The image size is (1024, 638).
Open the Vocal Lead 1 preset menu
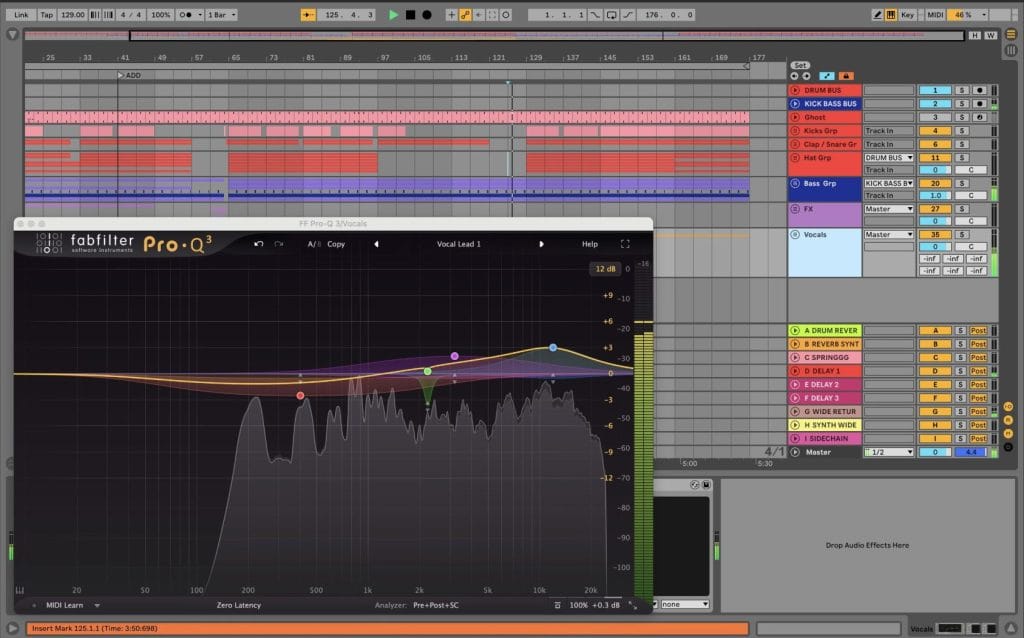coord(458,244)
